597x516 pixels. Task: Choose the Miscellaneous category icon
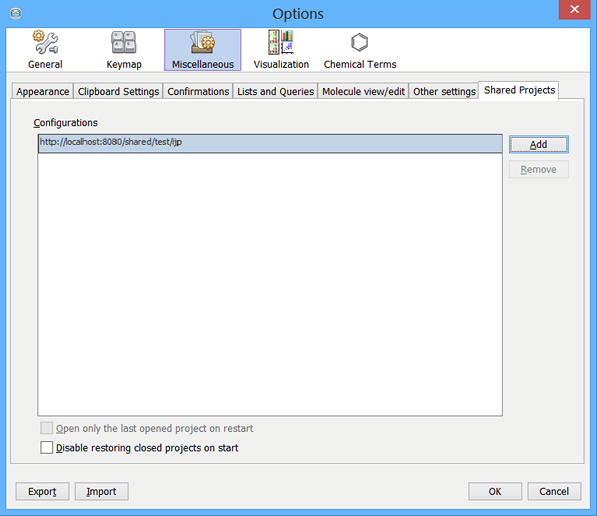(x=203, y=42)
